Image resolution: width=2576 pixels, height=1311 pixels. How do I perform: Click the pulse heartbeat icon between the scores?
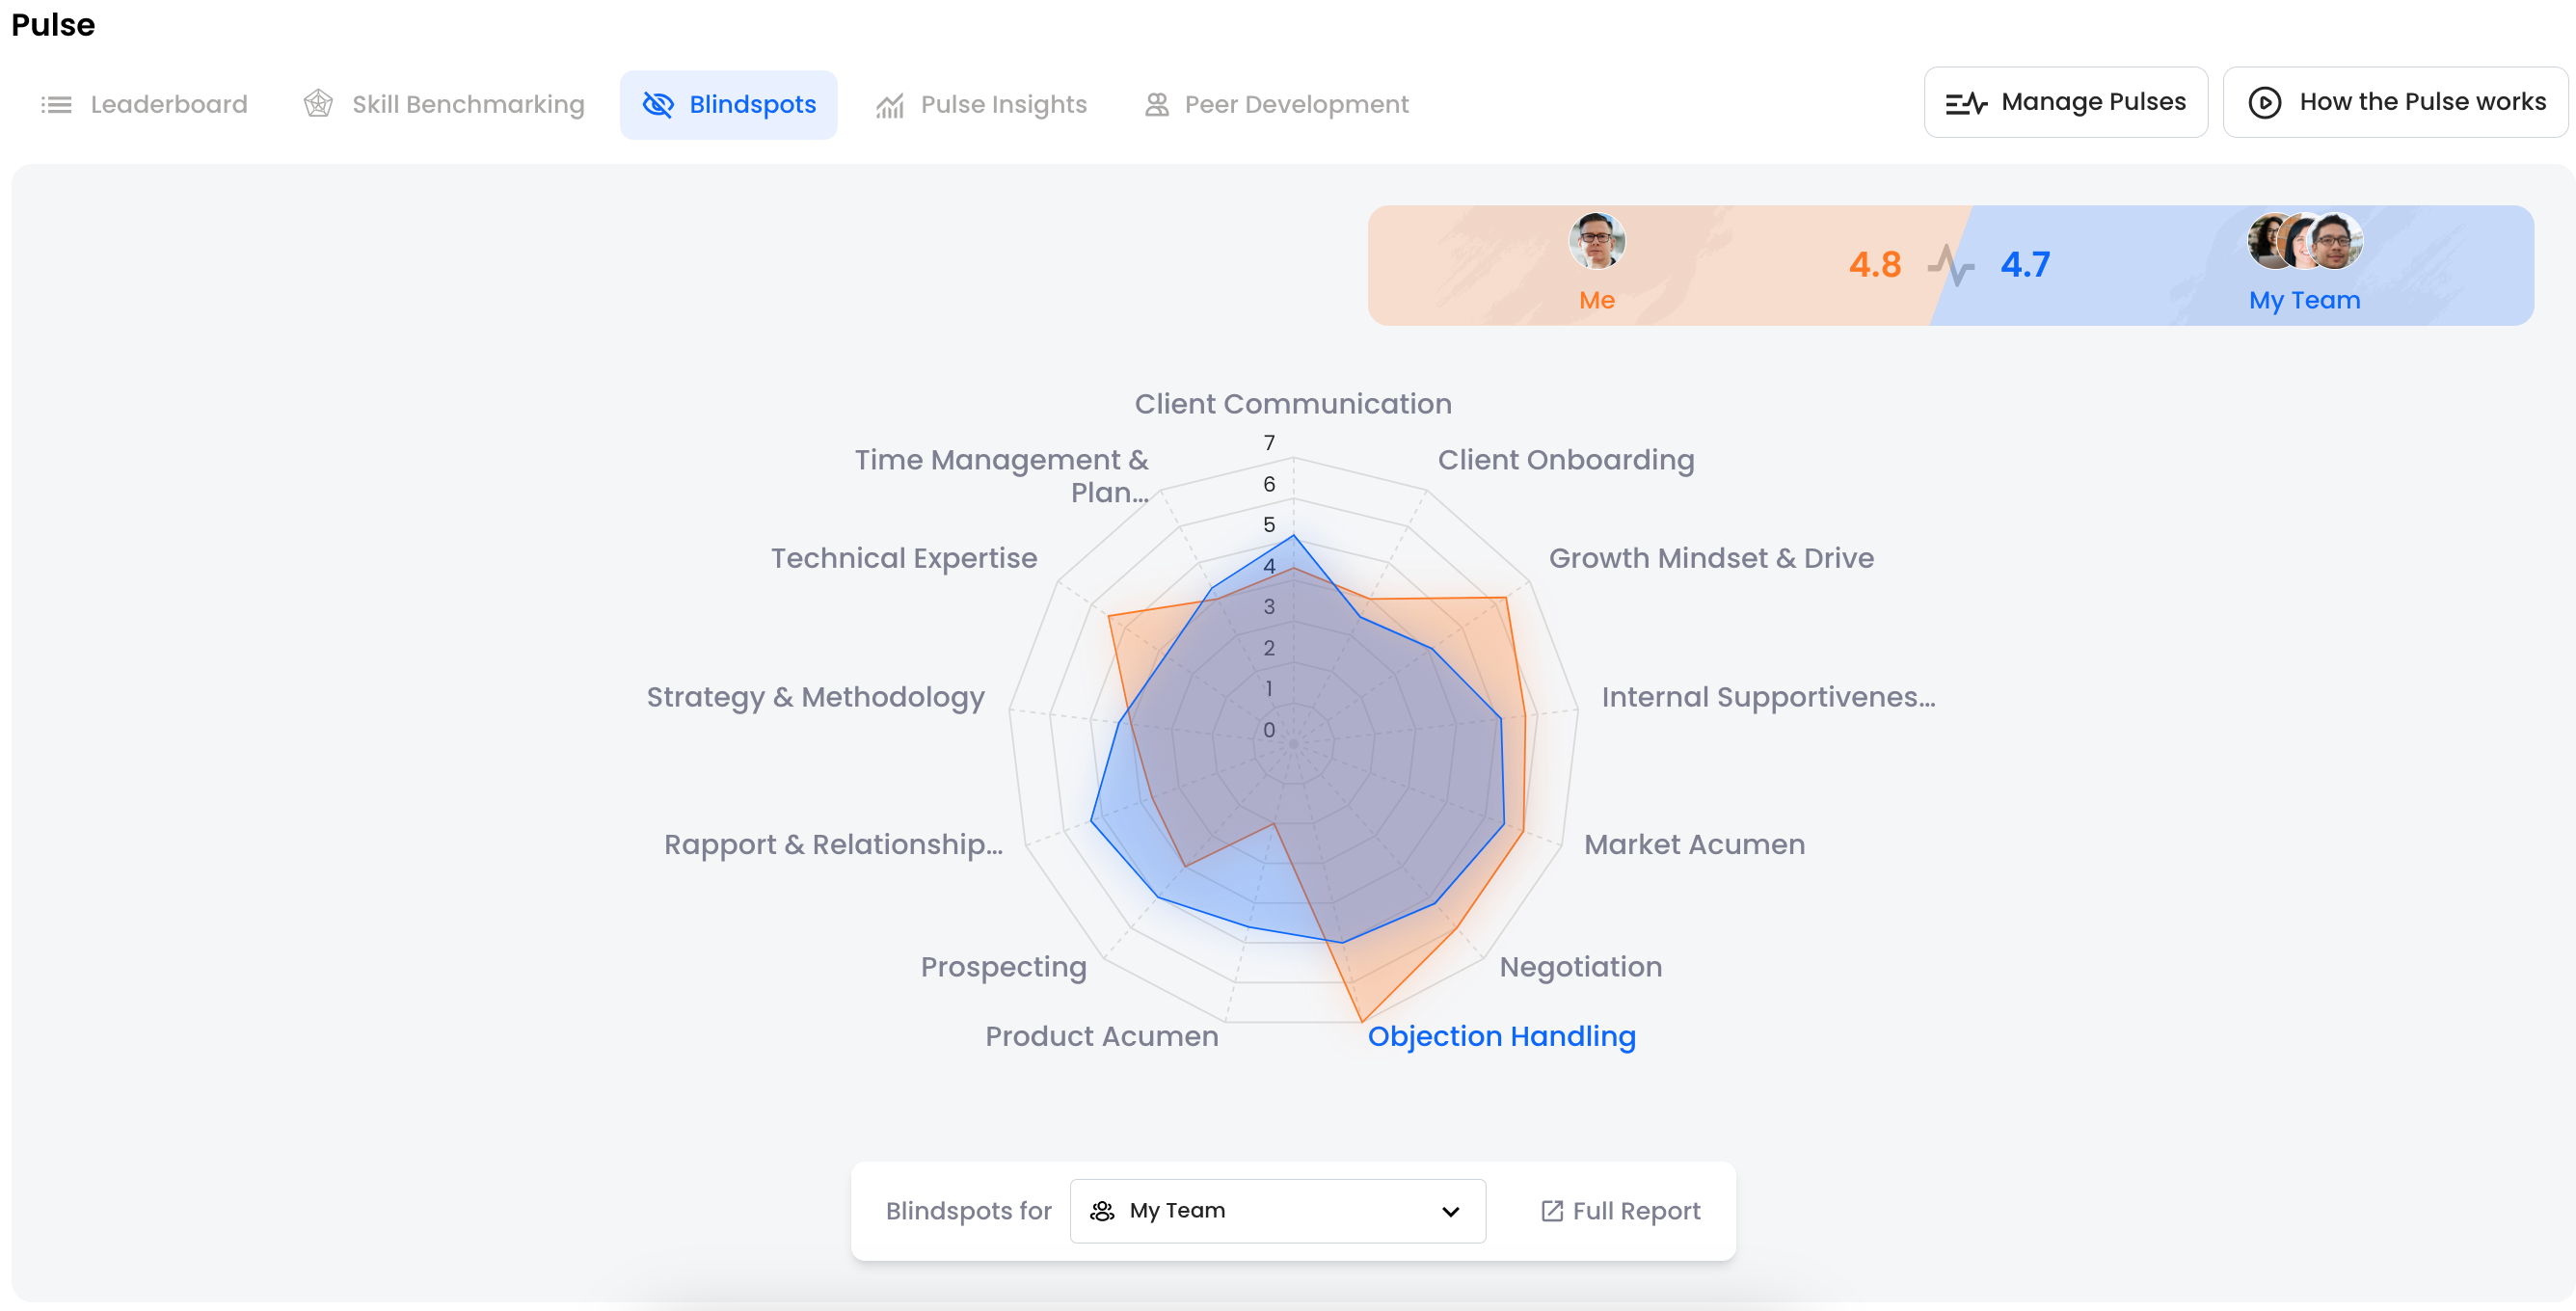[1950, 264]
